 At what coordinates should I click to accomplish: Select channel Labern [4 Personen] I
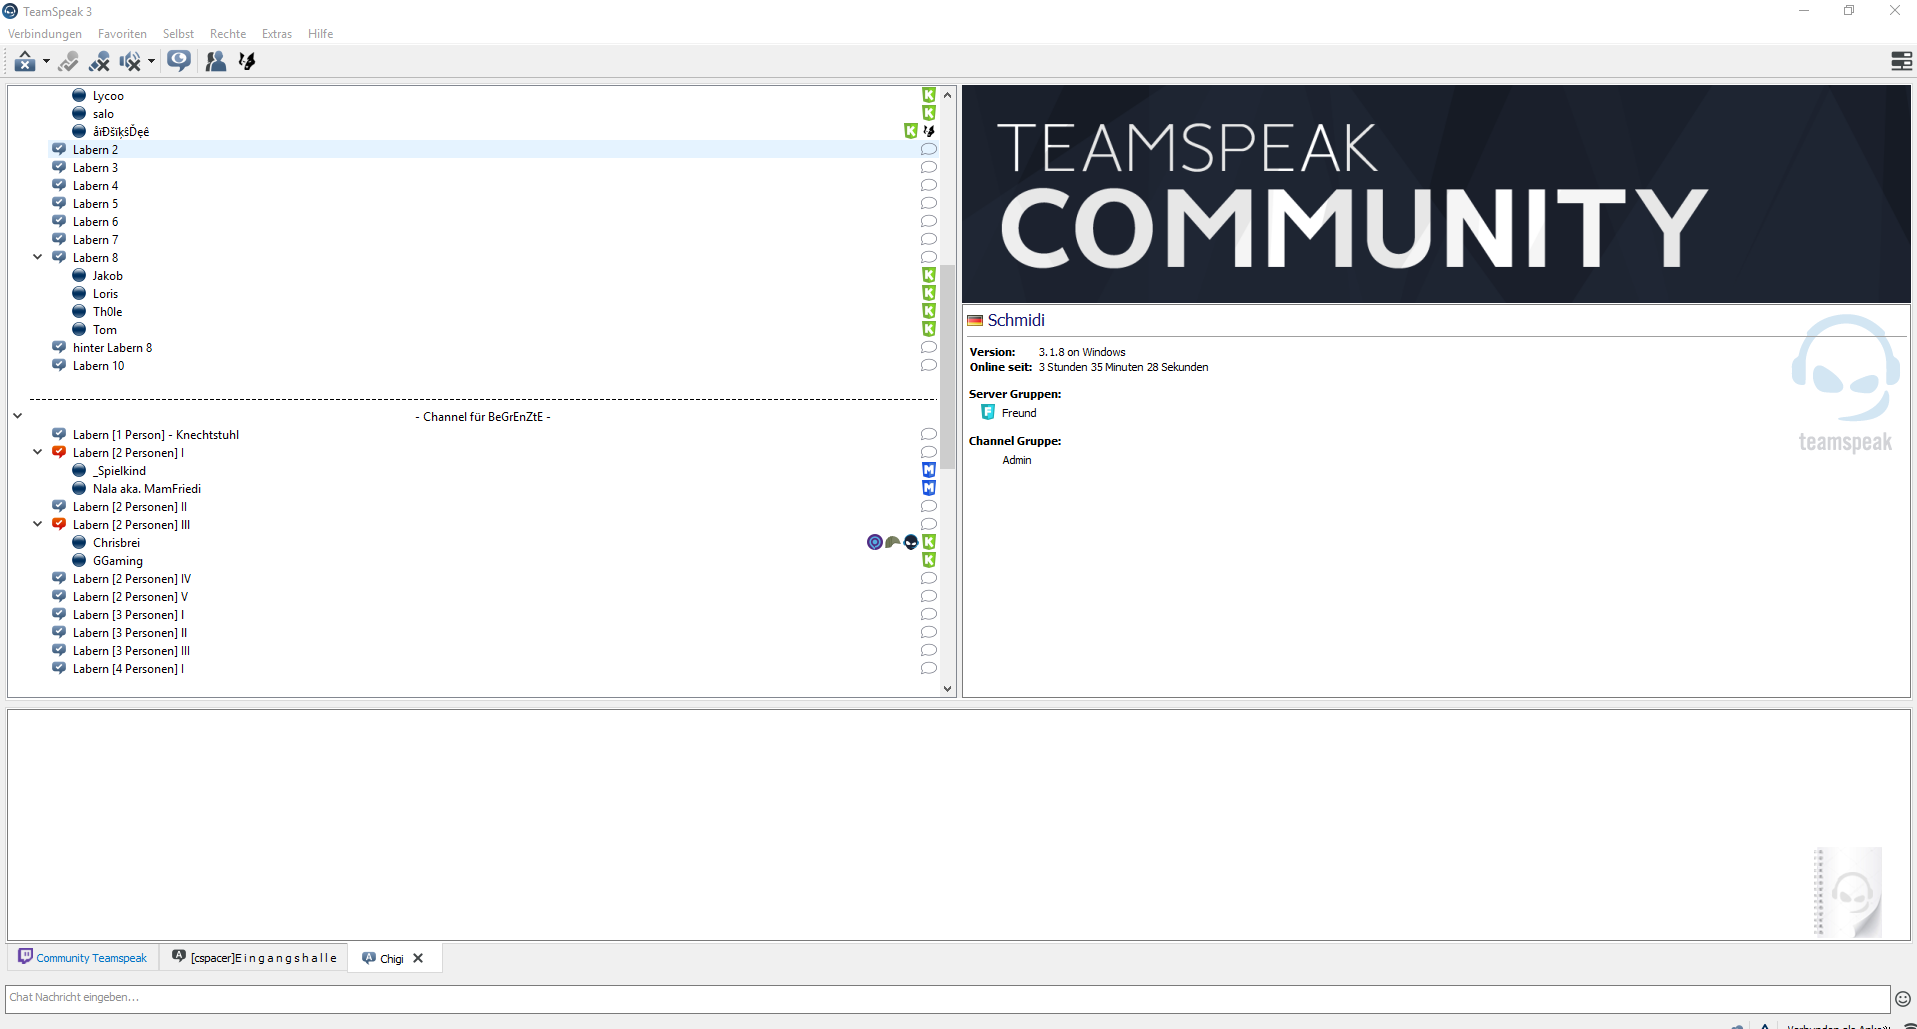(128, 669)
